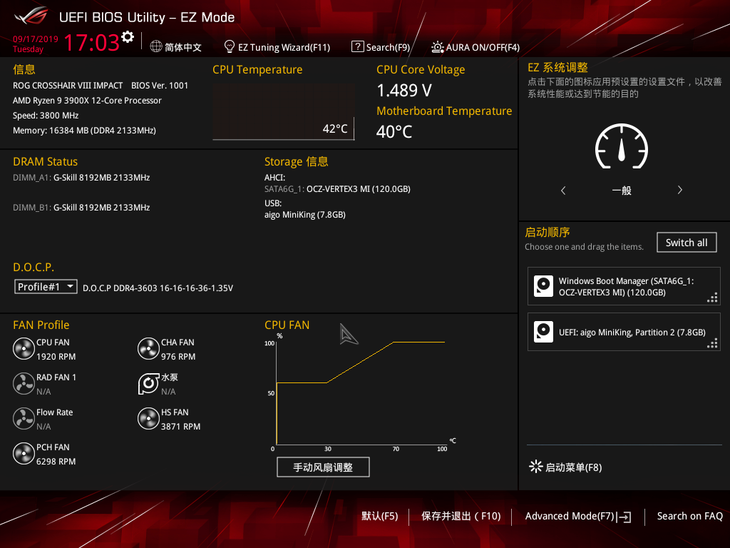Click the aigo MiniKing boot disk icon
This screenshot has width=730, height=548.
pos(543,332)
